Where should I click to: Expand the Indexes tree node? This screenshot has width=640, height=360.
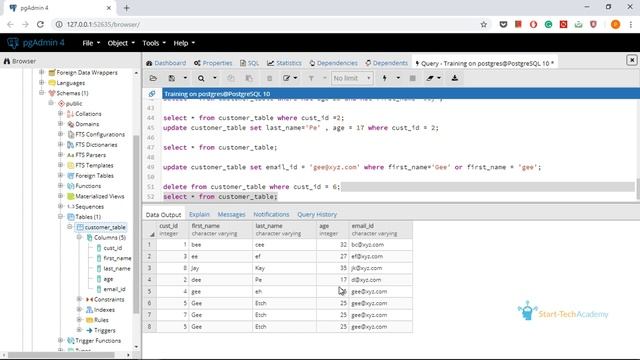point(79,309)
